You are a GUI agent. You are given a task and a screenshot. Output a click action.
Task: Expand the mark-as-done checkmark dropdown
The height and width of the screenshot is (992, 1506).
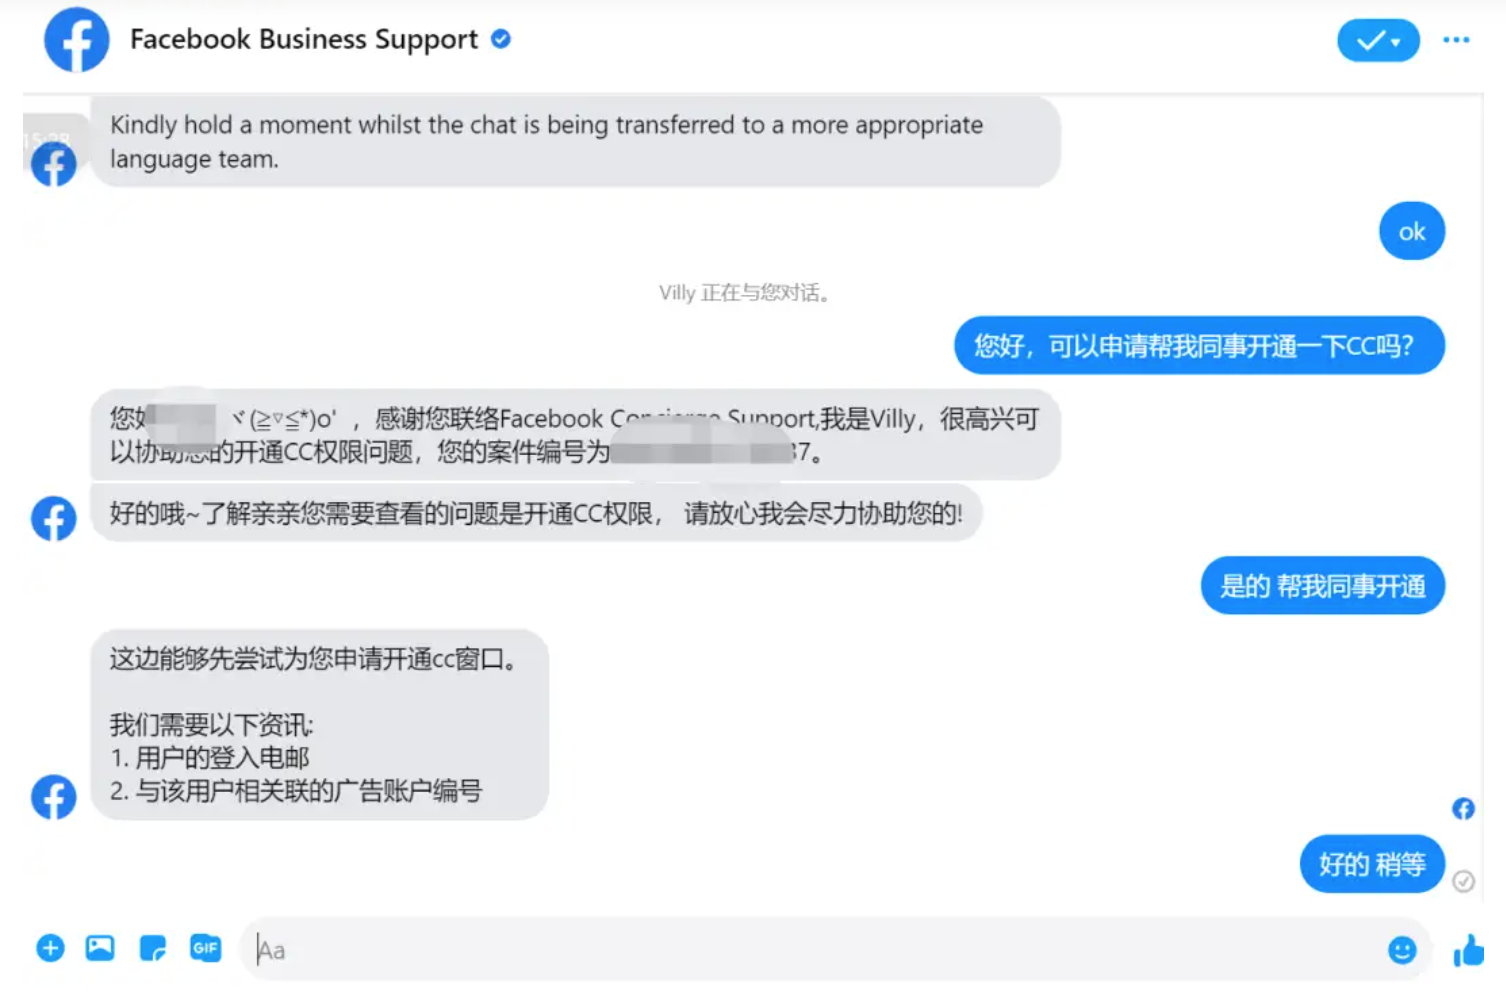[x=1378, y=40]
